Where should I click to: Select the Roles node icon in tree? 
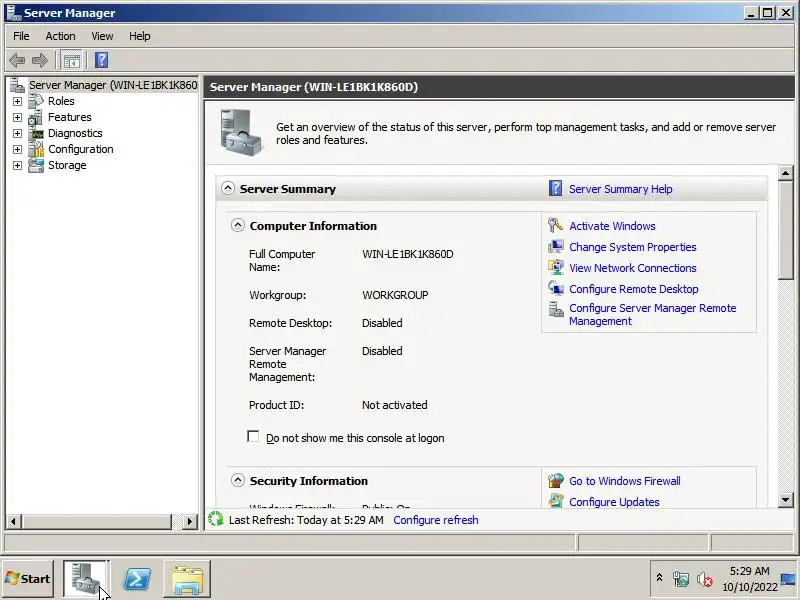36,101
